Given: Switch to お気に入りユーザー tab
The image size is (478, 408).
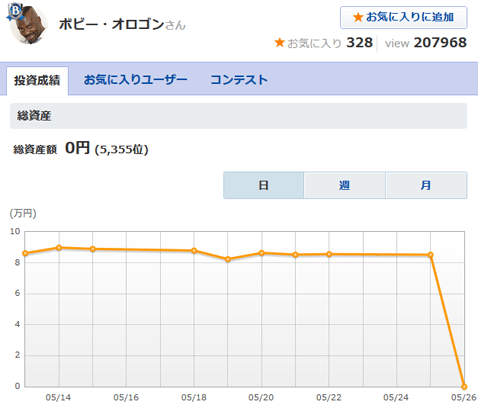Looking at the screenshot, I should [x=135, y=80].
